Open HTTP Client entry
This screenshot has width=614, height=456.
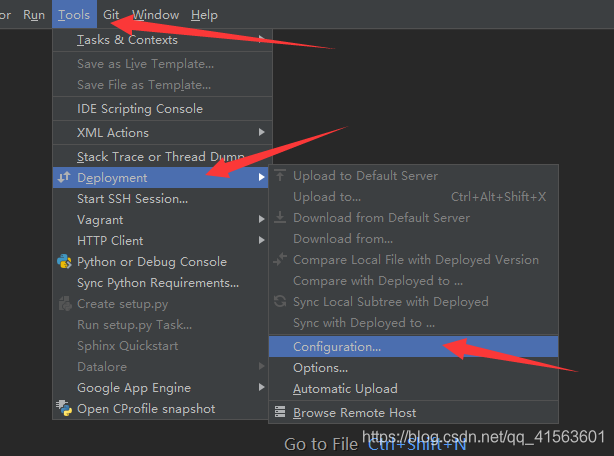click(x=161, y=241)
